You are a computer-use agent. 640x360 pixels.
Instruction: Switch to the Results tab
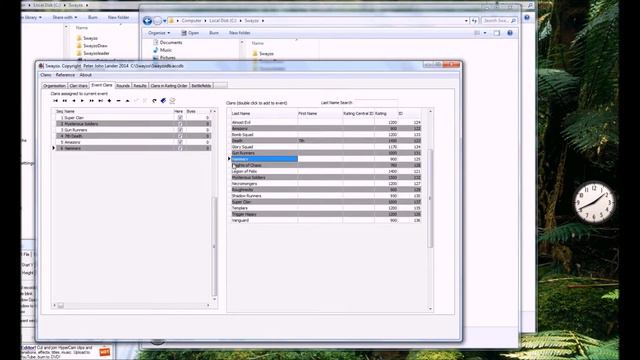tap(140, 86)
